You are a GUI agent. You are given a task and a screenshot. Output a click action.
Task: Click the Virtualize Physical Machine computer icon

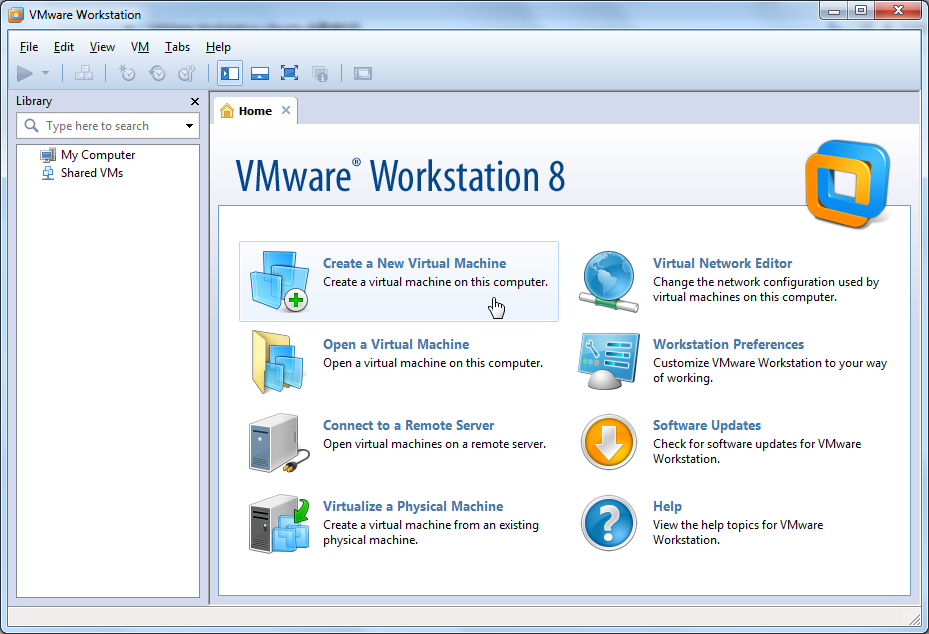279,524
